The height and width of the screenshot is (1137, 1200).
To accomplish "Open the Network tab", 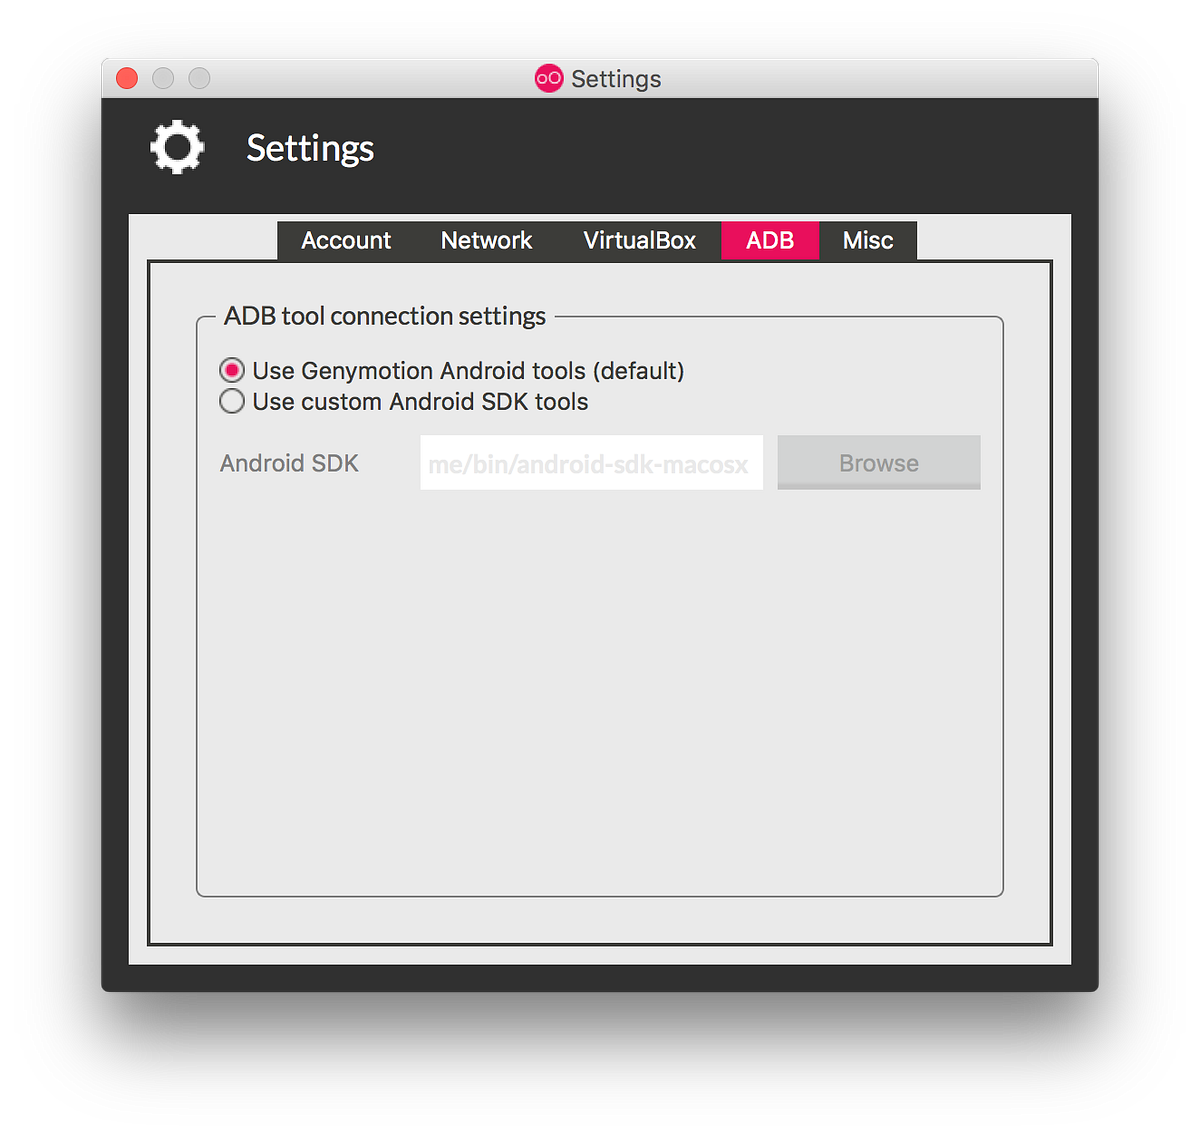I will [486, 240].
